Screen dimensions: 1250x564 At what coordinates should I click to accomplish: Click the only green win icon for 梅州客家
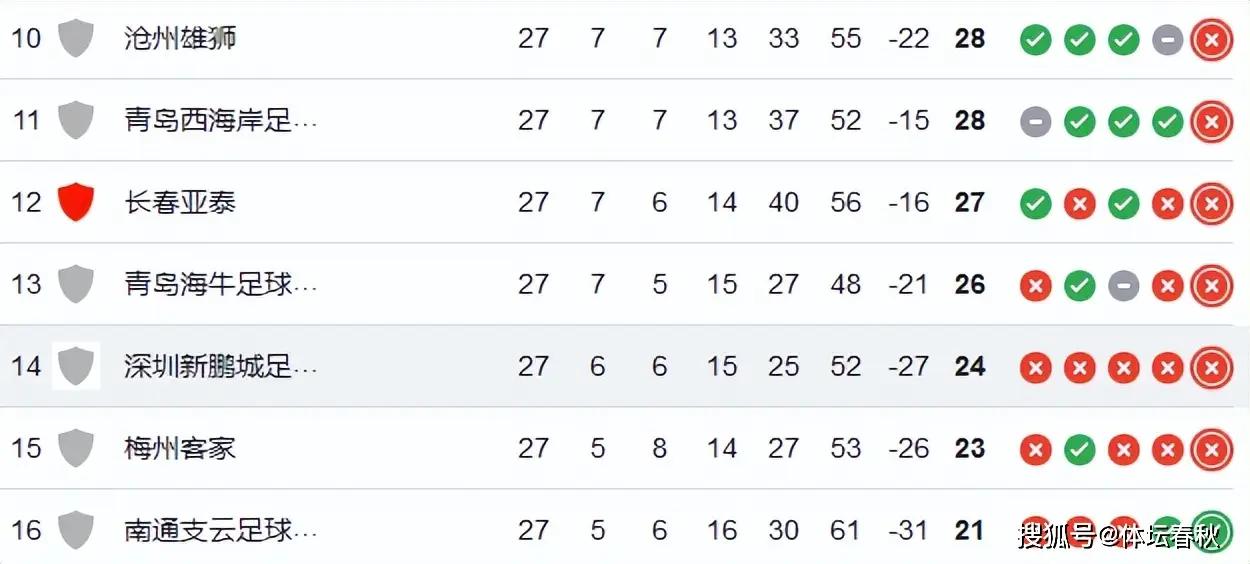click(x=1079, y=450)
